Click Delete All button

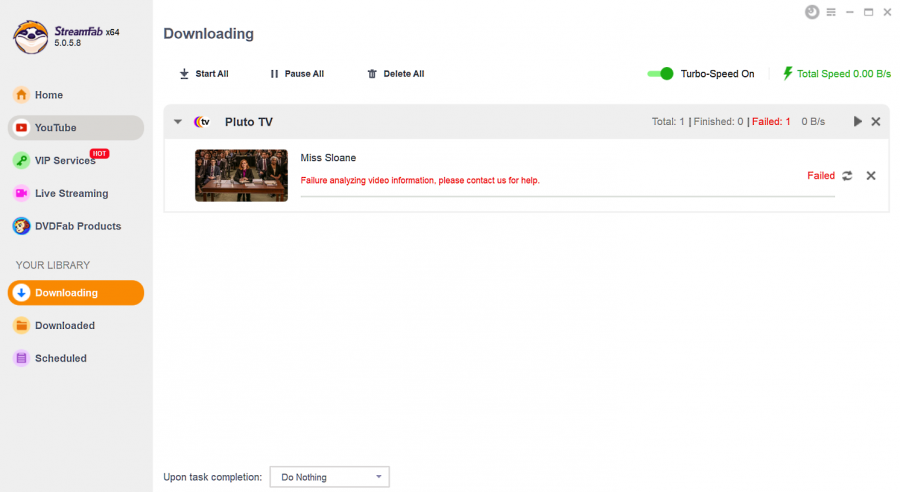tap(395, 73)
